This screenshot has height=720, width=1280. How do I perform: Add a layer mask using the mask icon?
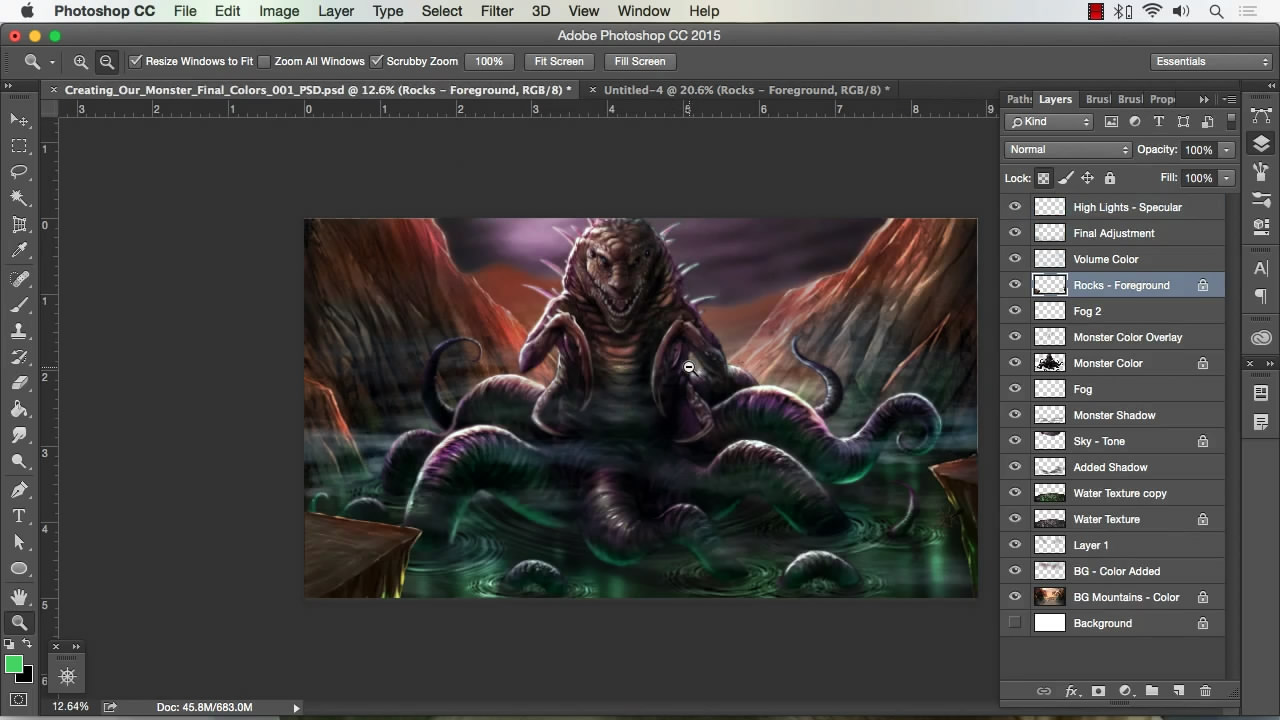1098,691
